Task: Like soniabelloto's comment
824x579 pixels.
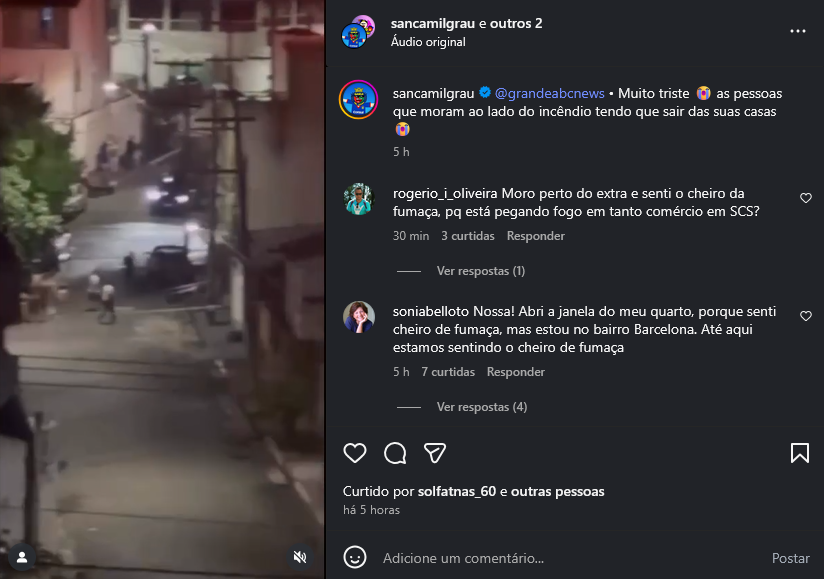Action: tap(806, 316)
